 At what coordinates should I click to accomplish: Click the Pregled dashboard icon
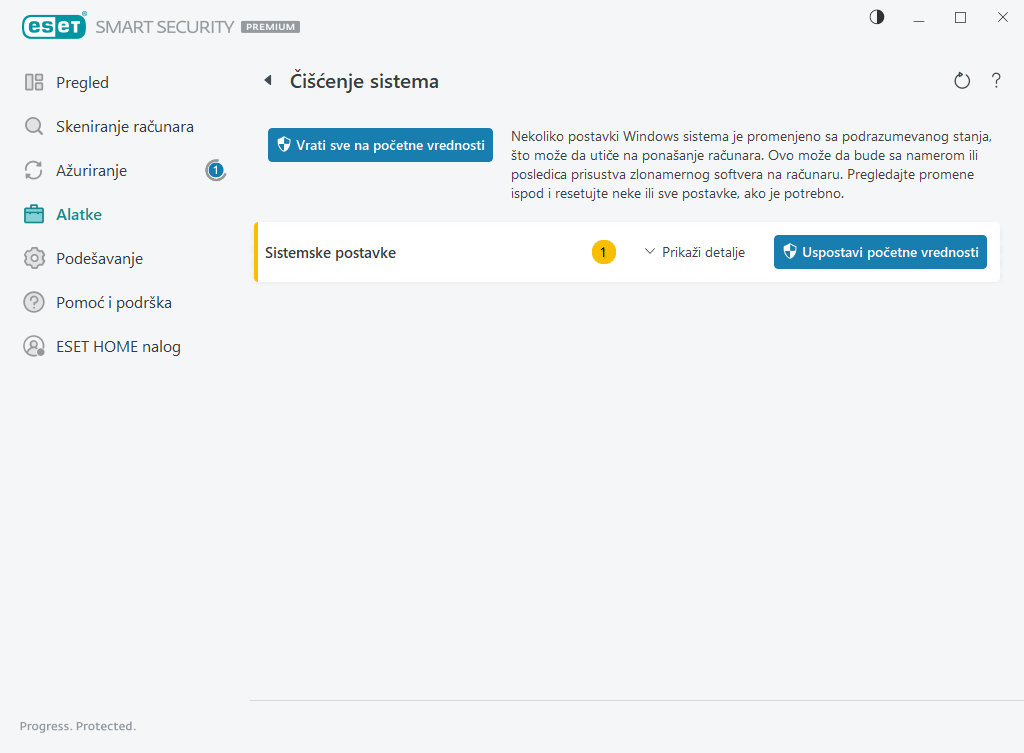click(34, 83)
